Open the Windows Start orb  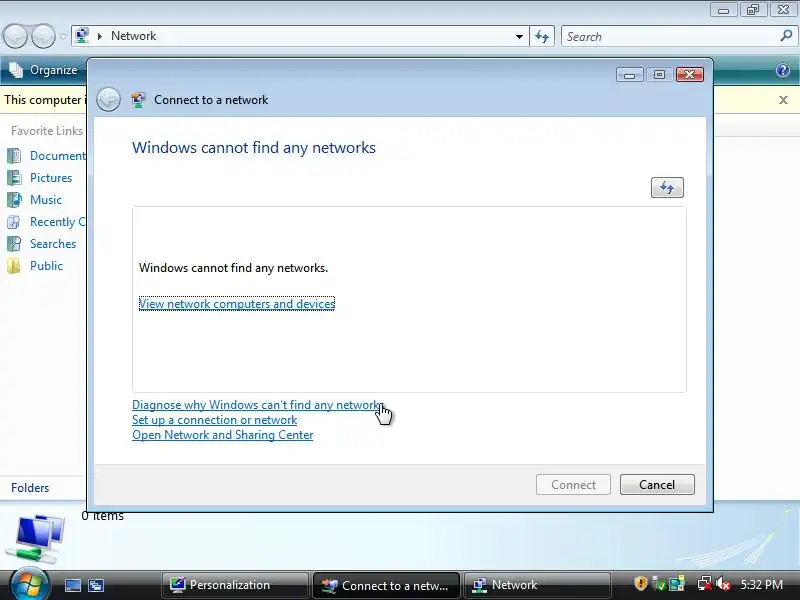click(x=29, y=584)
